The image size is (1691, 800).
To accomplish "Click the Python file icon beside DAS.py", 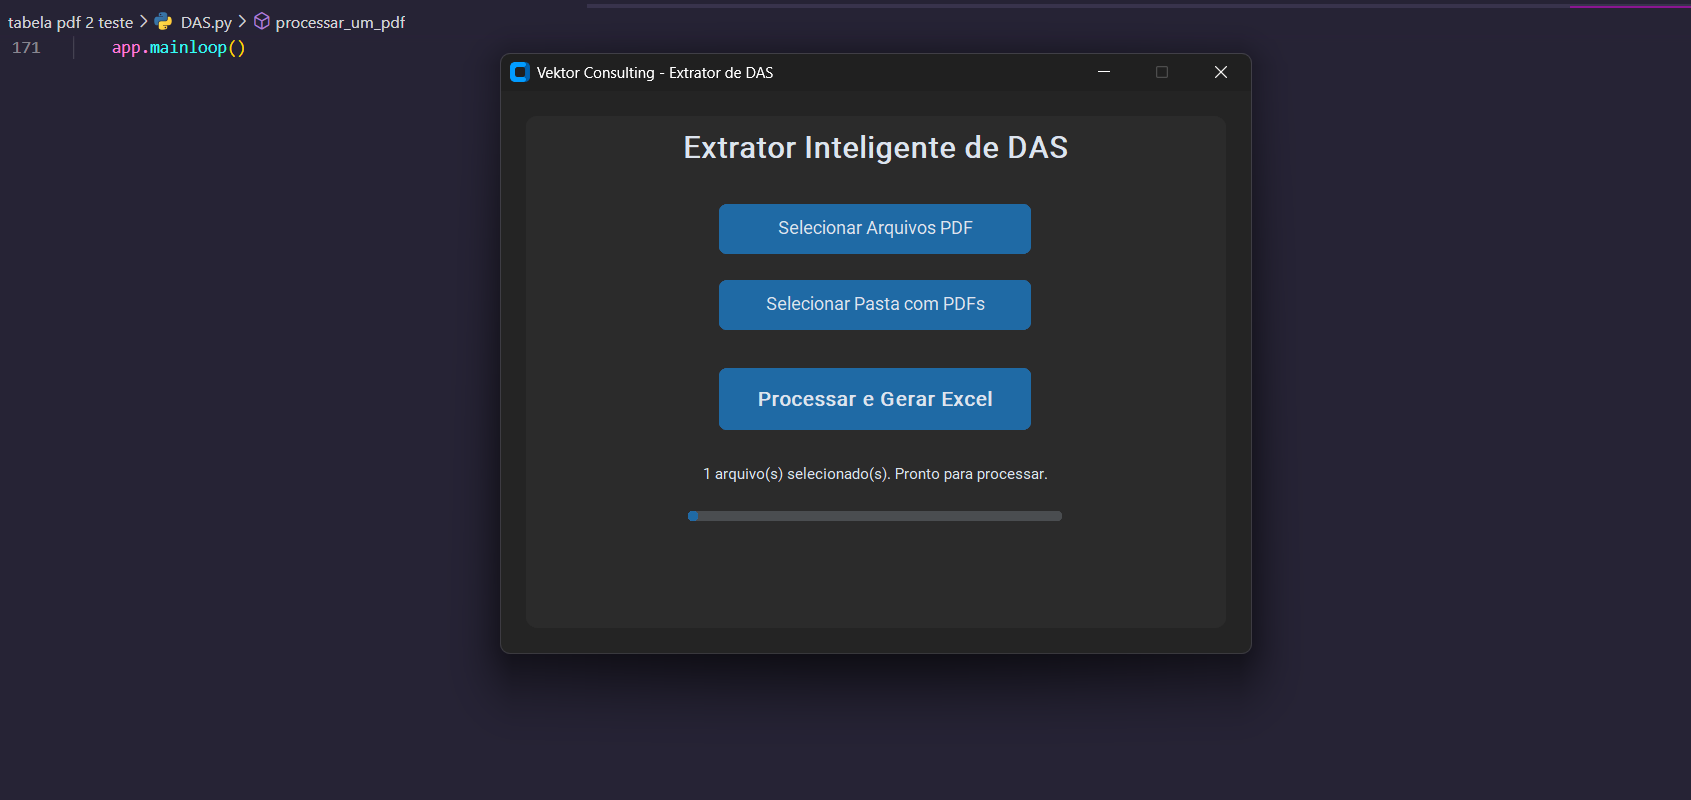I will 164,22.
